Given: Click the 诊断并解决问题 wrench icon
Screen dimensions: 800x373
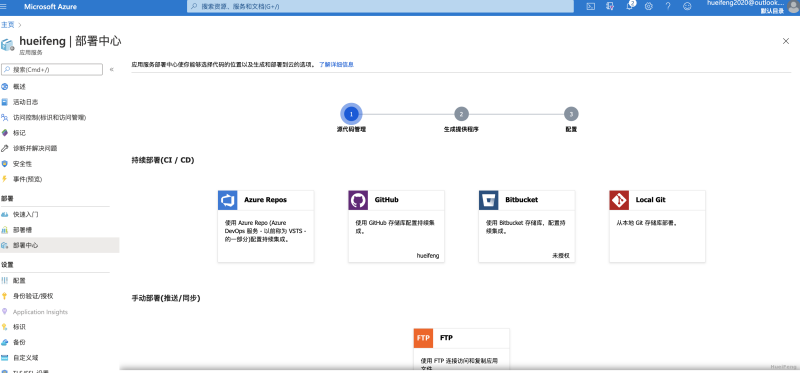Looking at the screenshot, I should (5, 148).
